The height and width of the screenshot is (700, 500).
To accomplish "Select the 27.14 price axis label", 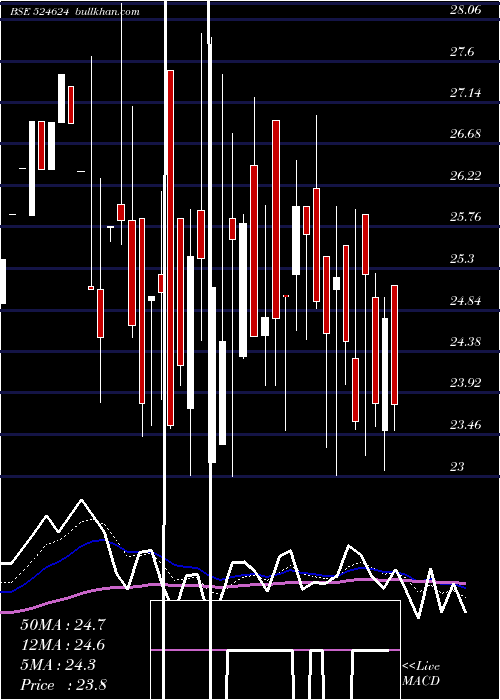I will (x=466, y=93).
